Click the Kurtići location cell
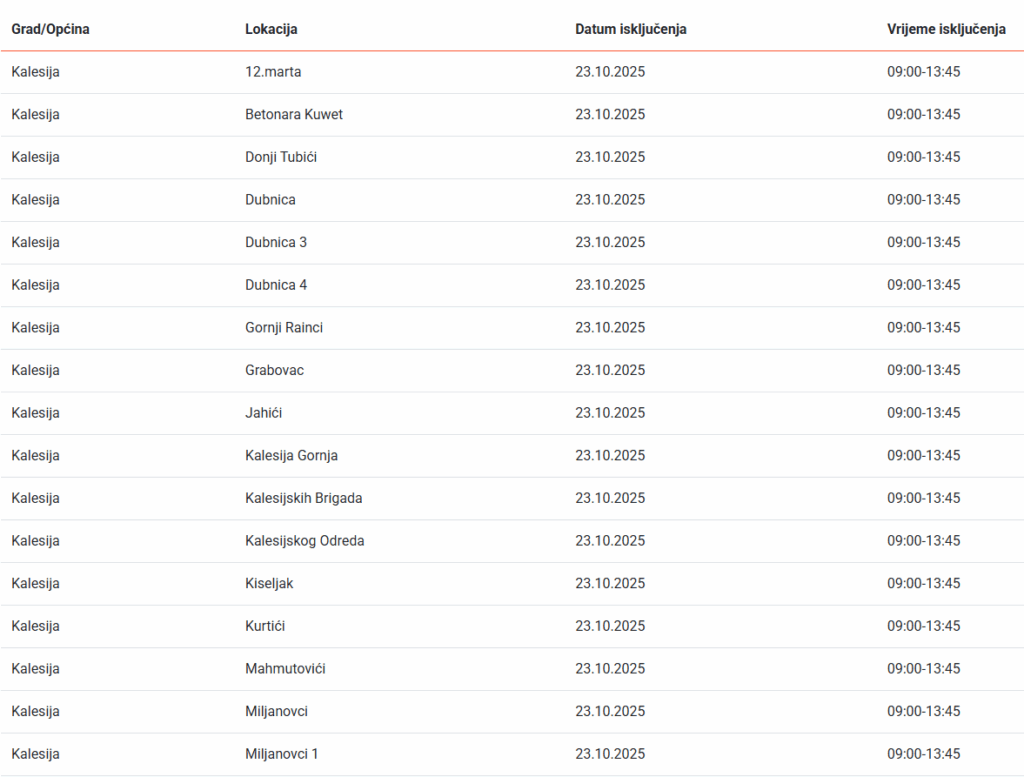 pos(265,626)
